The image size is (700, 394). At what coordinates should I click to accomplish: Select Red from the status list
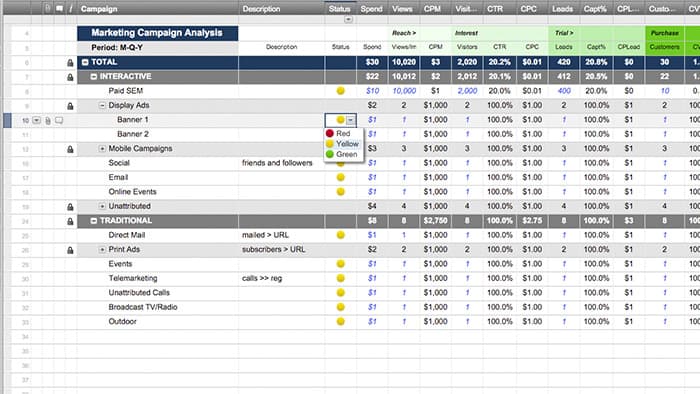click(x=343, y=133)
